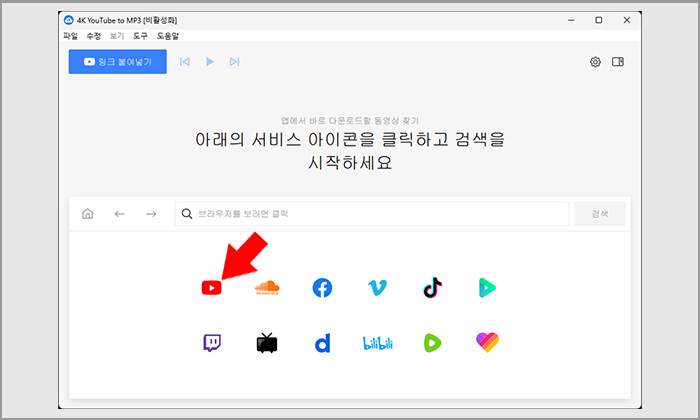Open Vimeo service icon
The image size is (700, 420).
[x=377, y=288]
